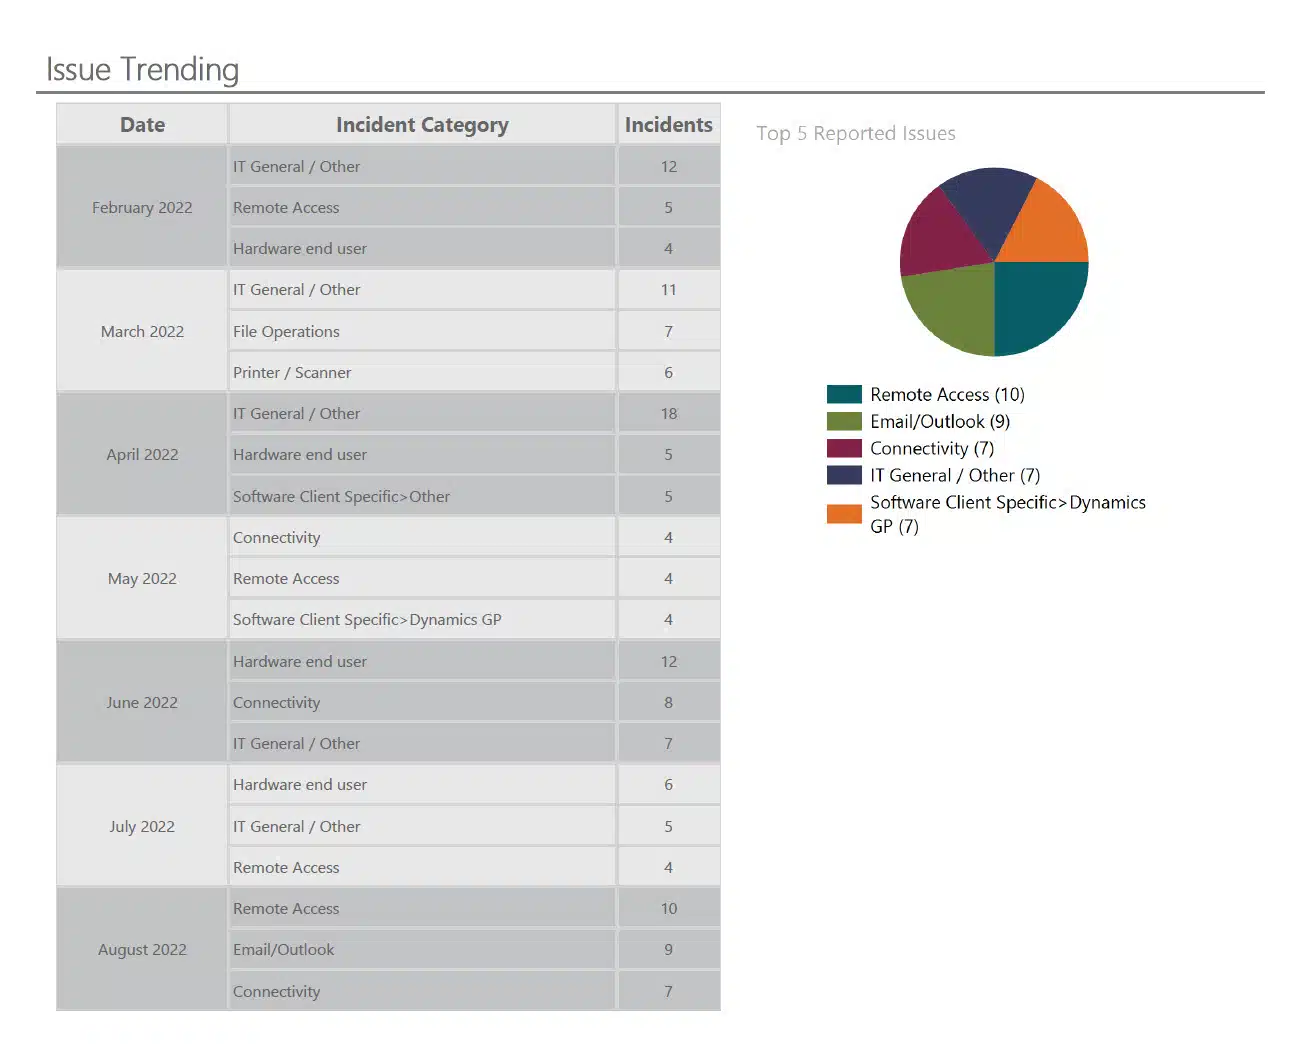This screenshot has width=1314, height=1050.
Task: Click the Printer / Scanner category row
Action: point(422,372)
